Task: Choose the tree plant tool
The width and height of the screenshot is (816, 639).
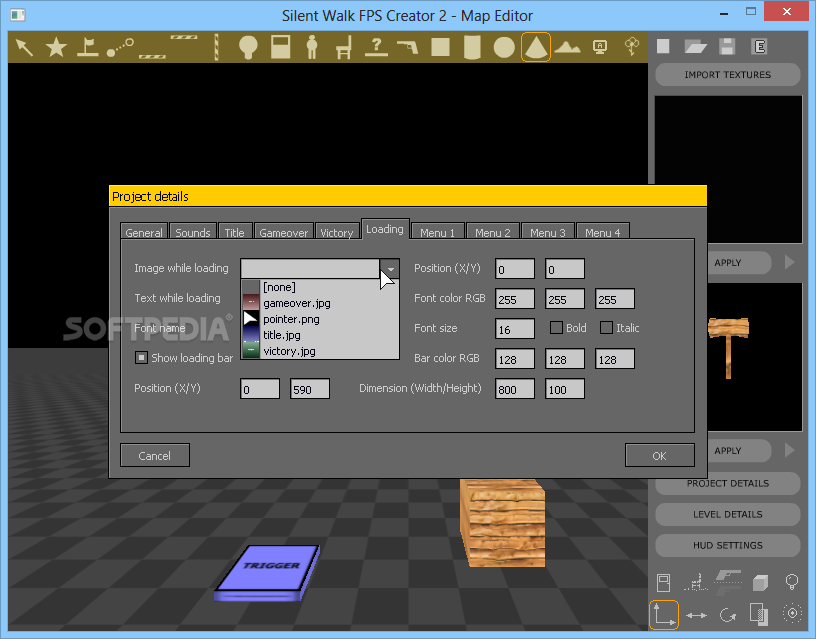Action: click(632, 47)
